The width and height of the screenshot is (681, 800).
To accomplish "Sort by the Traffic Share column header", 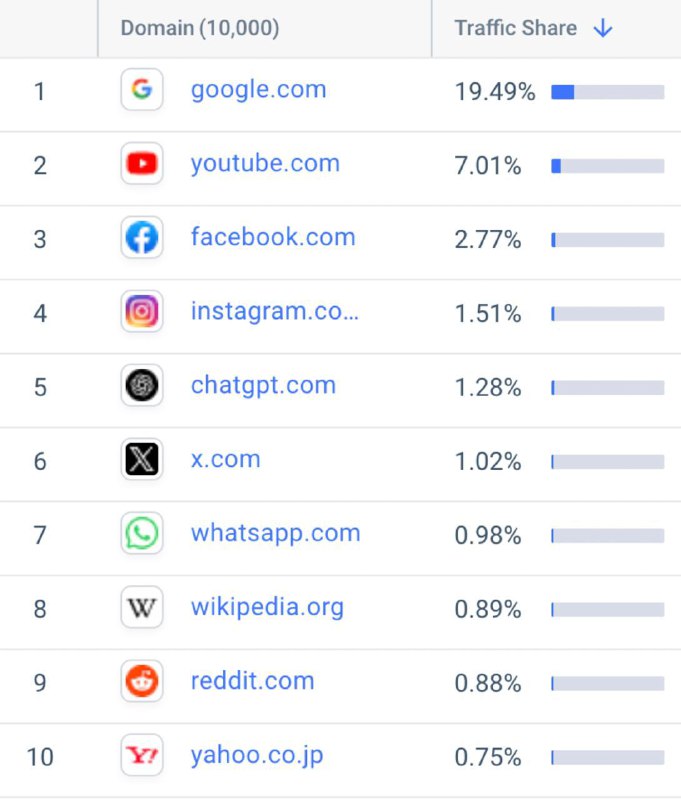I will (x=516, y=28).
